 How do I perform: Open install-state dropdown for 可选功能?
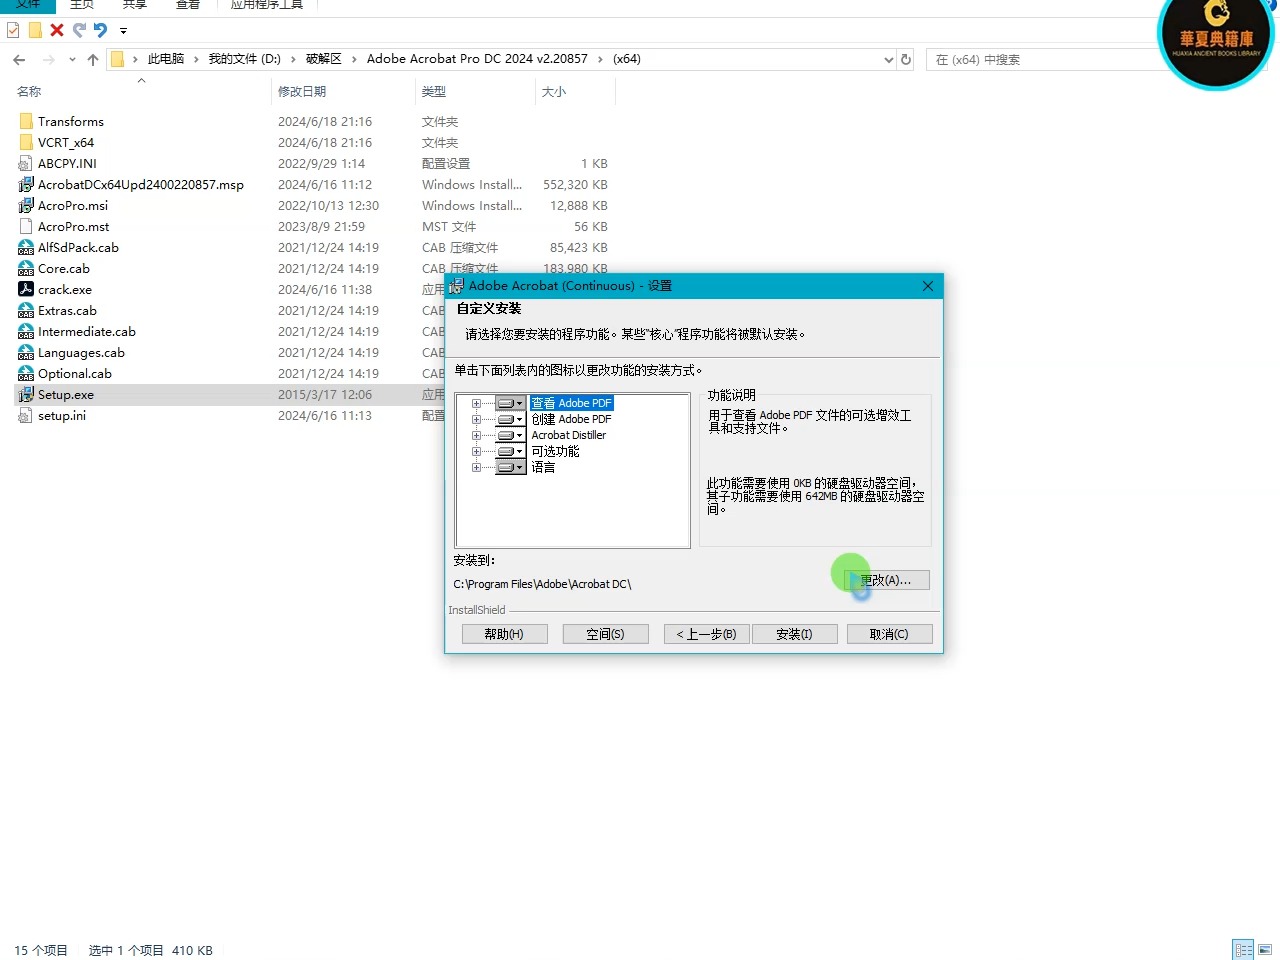point(510,452)
